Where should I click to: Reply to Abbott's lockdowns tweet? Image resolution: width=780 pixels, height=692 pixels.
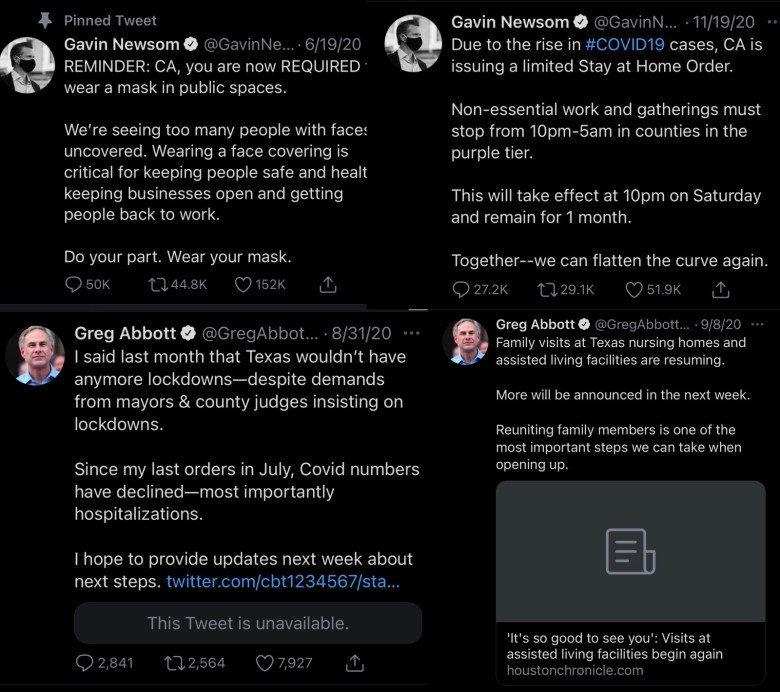(x=86, y=662)
